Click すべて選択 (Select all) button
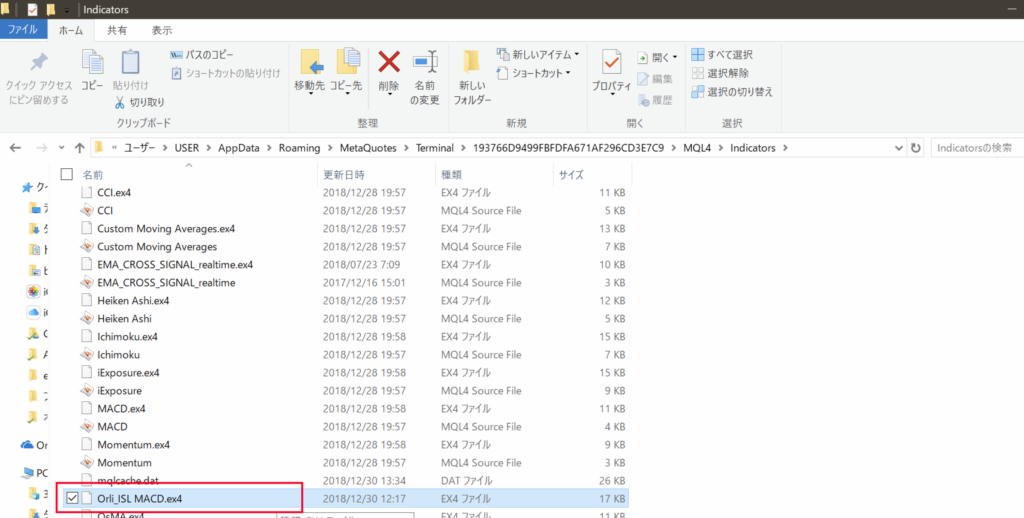The width and height of the screenshot is (1024, 518). pos(722,55)
